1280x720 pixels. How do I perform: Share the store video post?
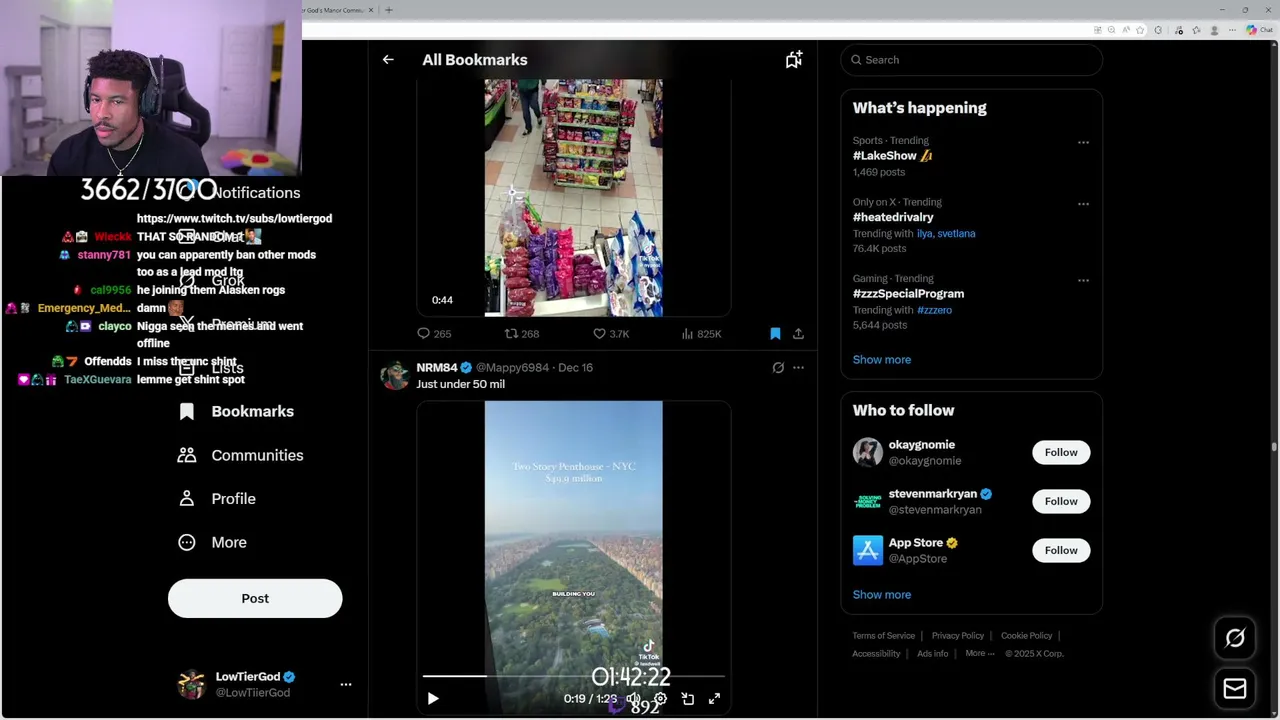[798, 334]
